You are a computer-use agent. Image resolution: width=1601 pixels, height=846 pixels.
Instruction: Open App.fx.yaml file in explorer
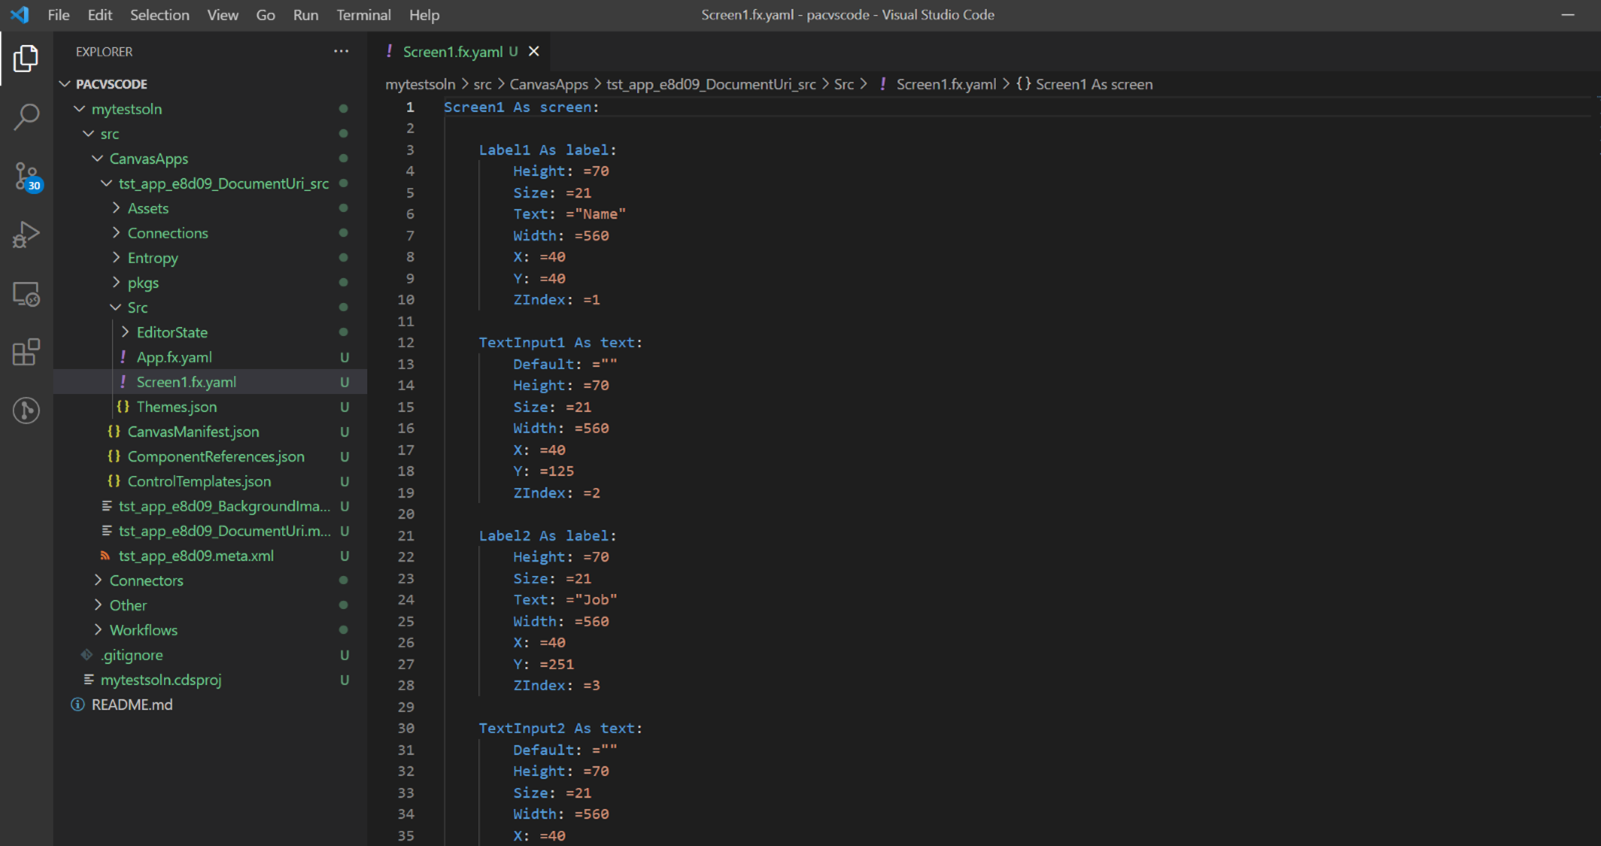[174, 357]
